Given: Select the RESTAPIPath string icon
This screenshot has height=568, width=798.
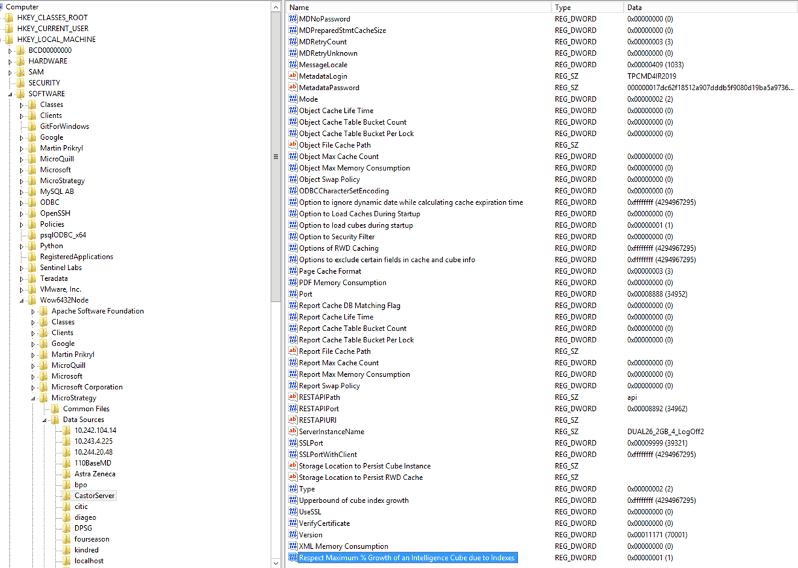Looking at the screenshot, I should click(292, 397).
